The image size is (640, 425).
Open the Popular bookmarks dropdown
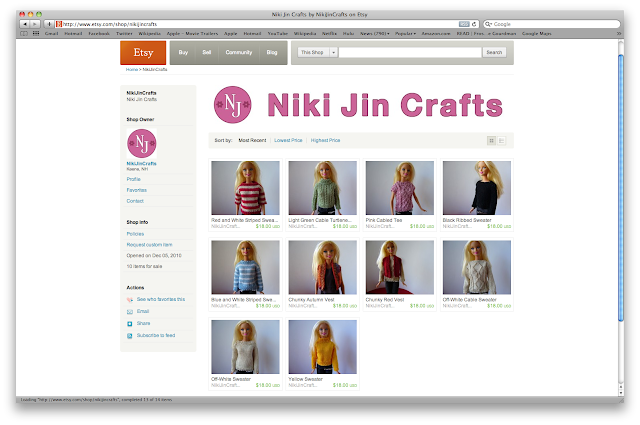pyautogui.click(x=405, y=33)
